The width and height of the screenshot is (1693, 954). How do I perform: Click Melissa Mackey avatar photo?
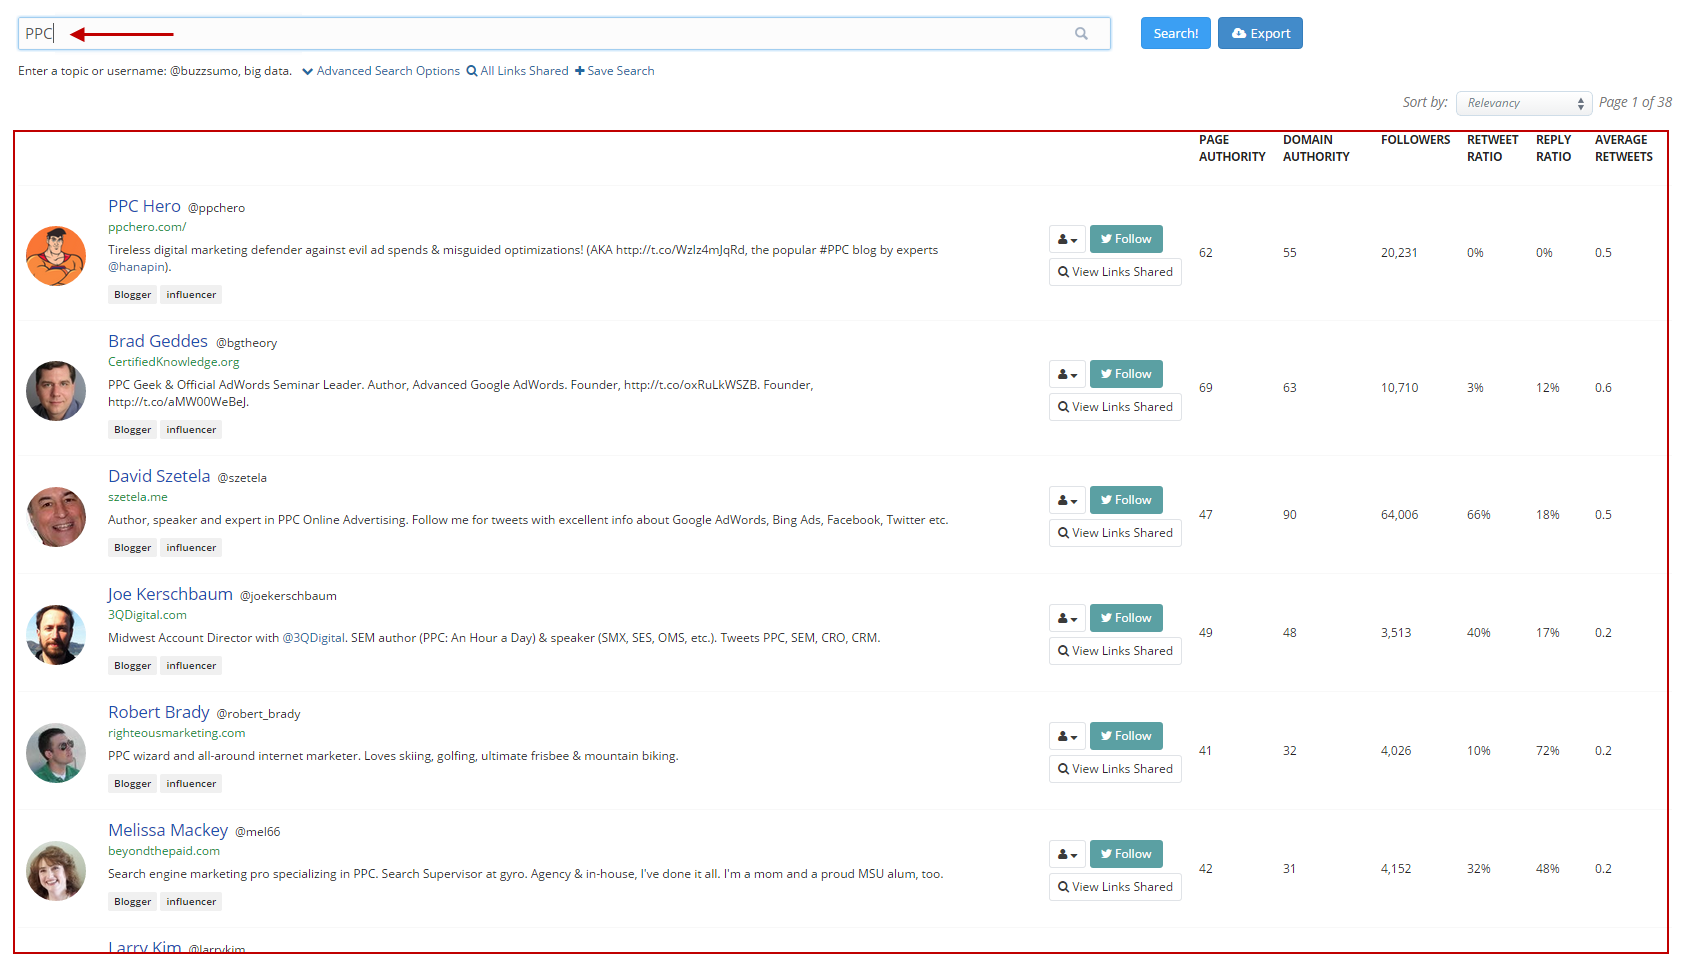point(56,871)
